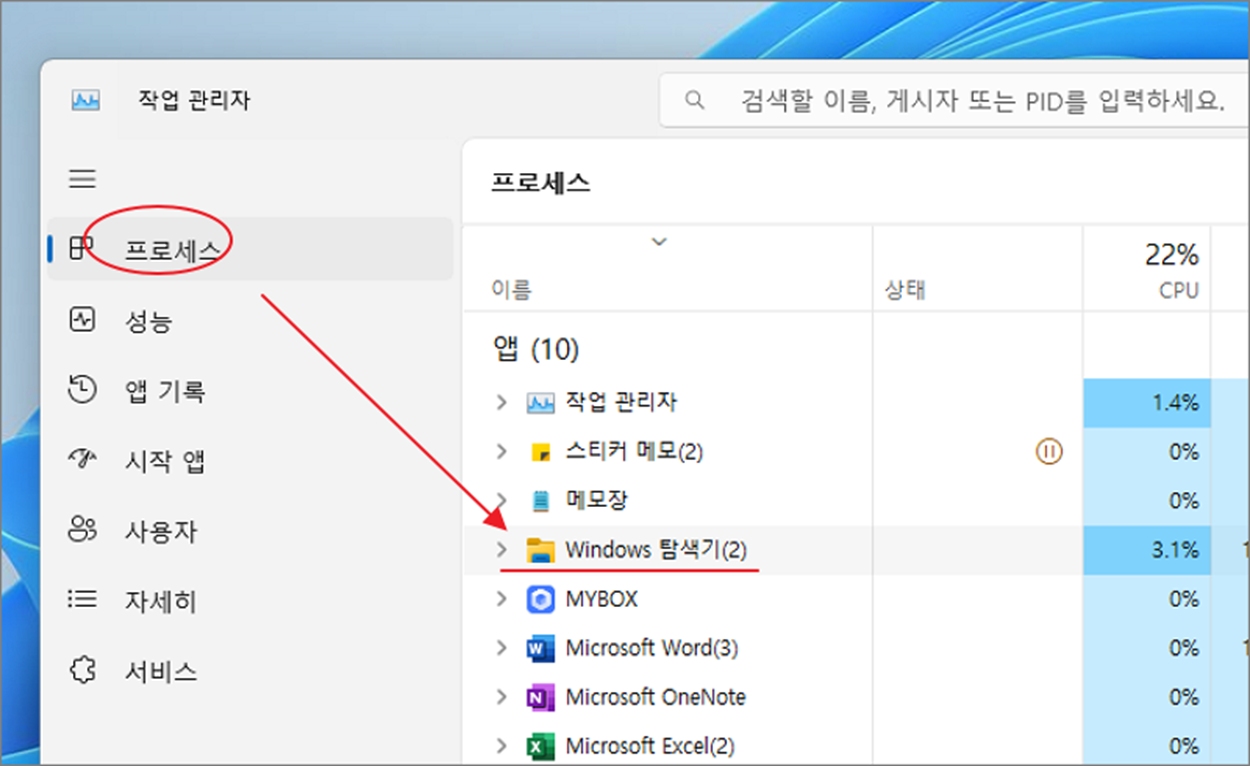The image size is (1250, 766).
Task: Click the 서비스 puzzle piece icon
Action: click(81, 669)
